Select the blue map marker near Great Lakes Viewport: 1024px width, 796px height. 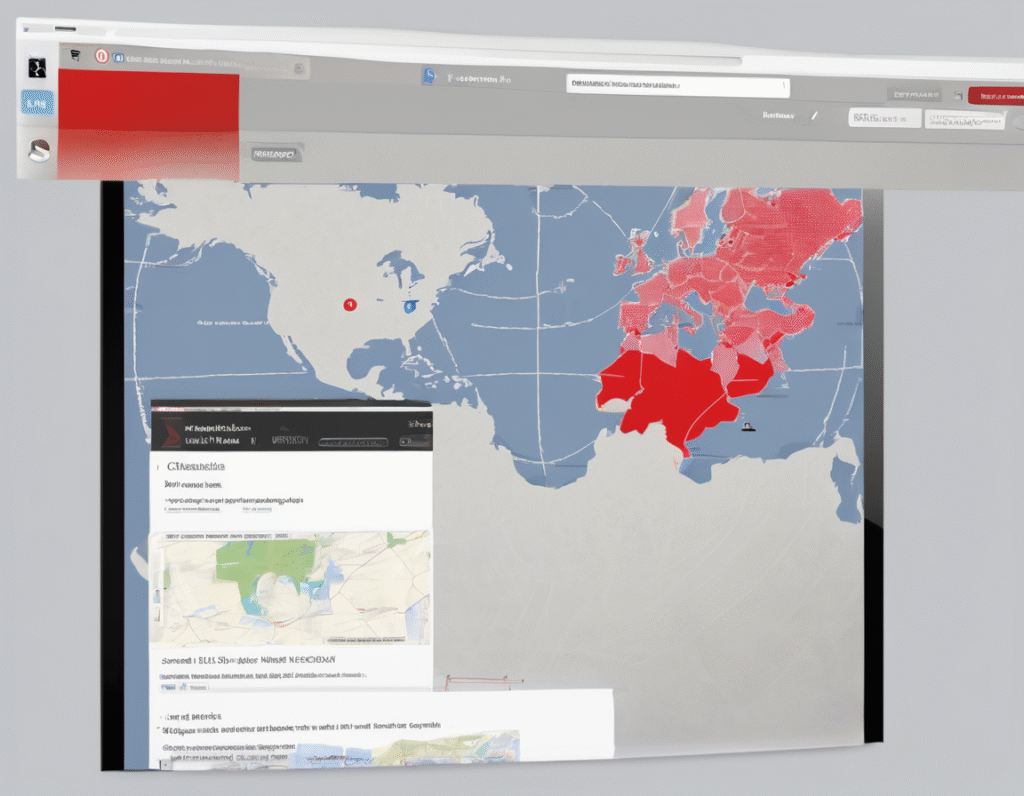(x=409, y=306)
